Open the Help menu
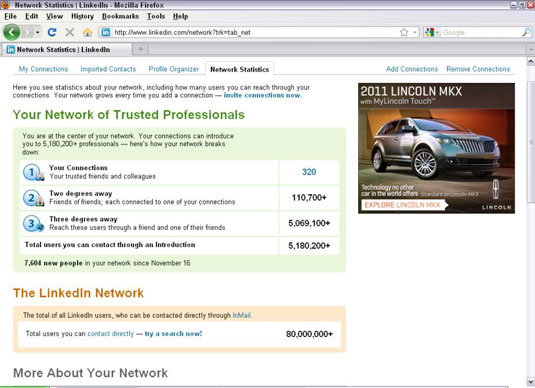The image size is (535, 388). pos(180,16)
